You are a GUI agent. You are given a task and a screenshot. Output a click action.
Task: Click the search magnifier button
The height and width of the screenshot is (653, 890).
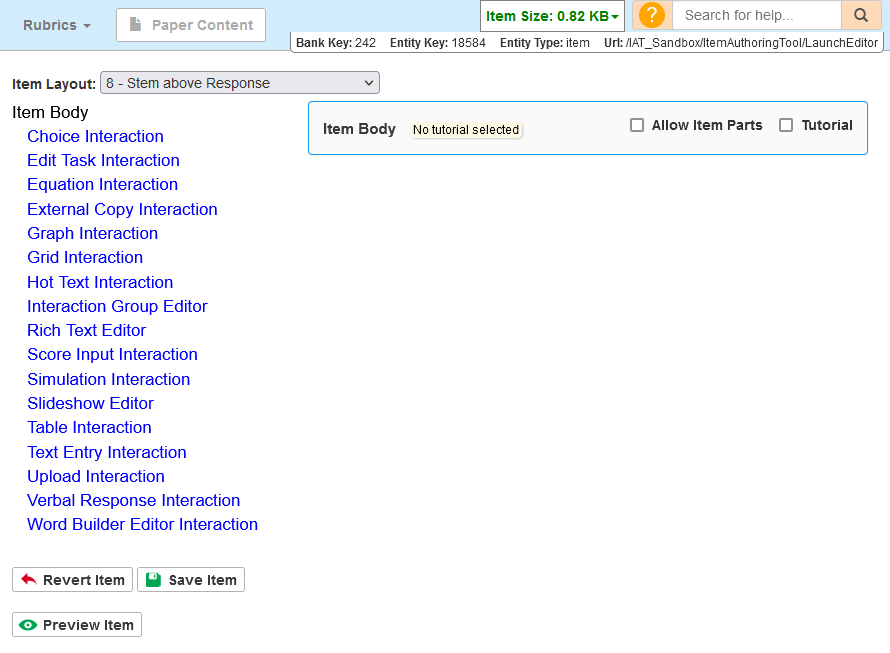pyautogui.click(x=860, y=15)
